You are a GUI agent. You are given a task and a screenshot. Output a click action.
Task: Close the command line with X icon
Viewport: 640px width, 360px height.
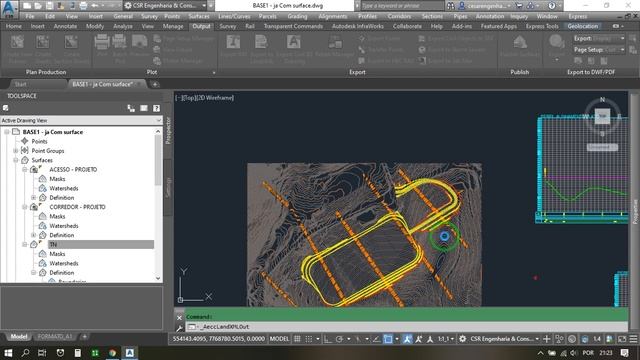click(x=179, y=317)
